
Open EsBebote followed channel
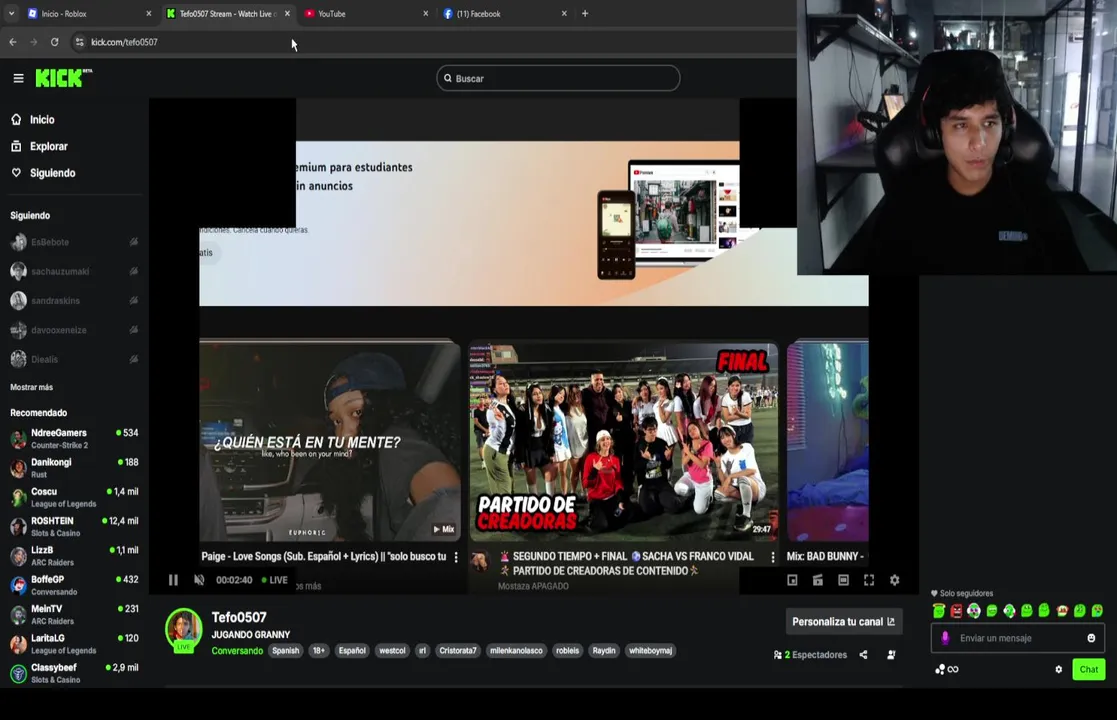point(74,242)
